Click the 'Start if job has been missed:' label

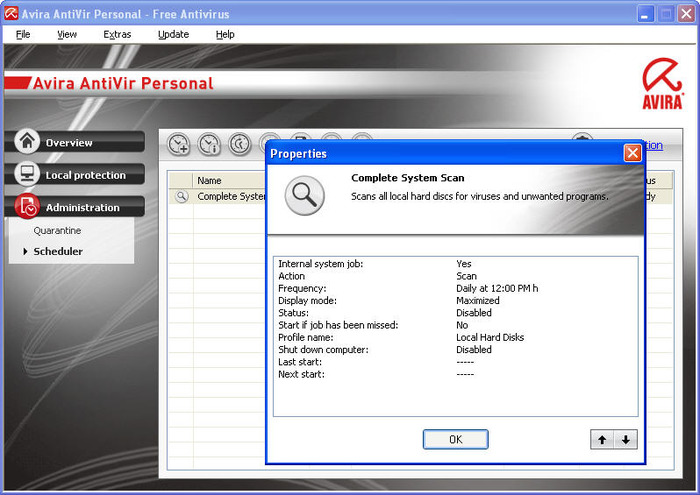click(x=338, y=325)
